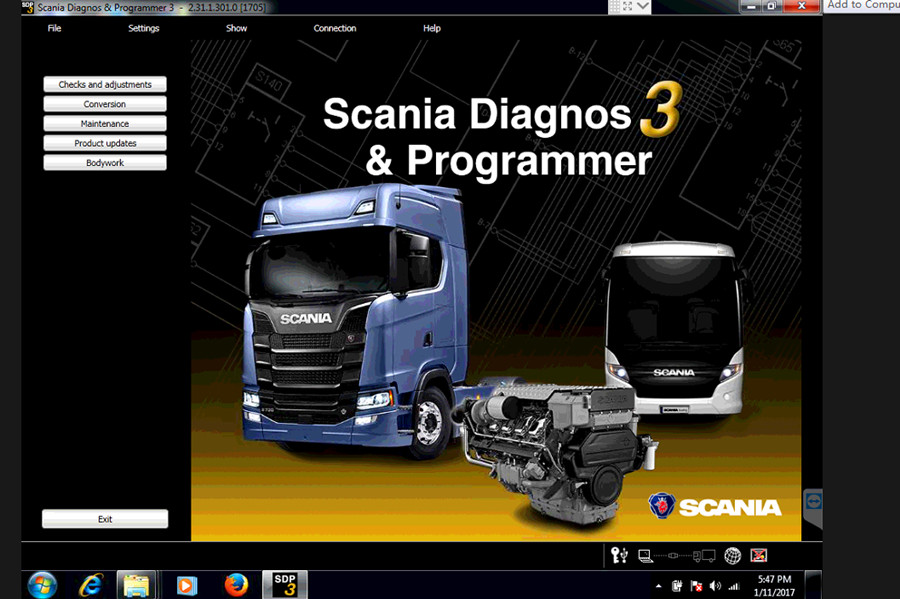
Task: Click the power plug tray icon
Action: click(x=677, y=586)
